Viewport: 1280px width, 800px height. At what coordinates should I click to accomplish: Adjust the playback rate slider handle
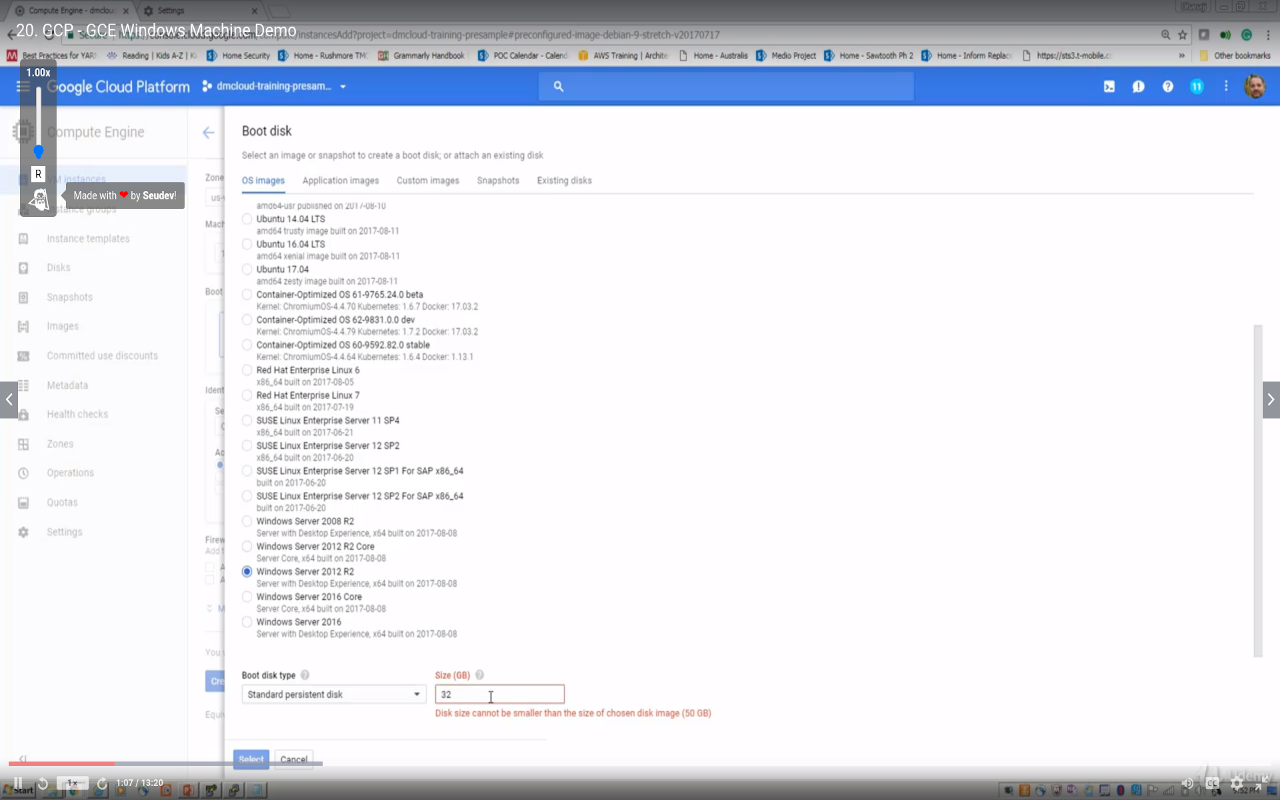click(x=39, y=152)
